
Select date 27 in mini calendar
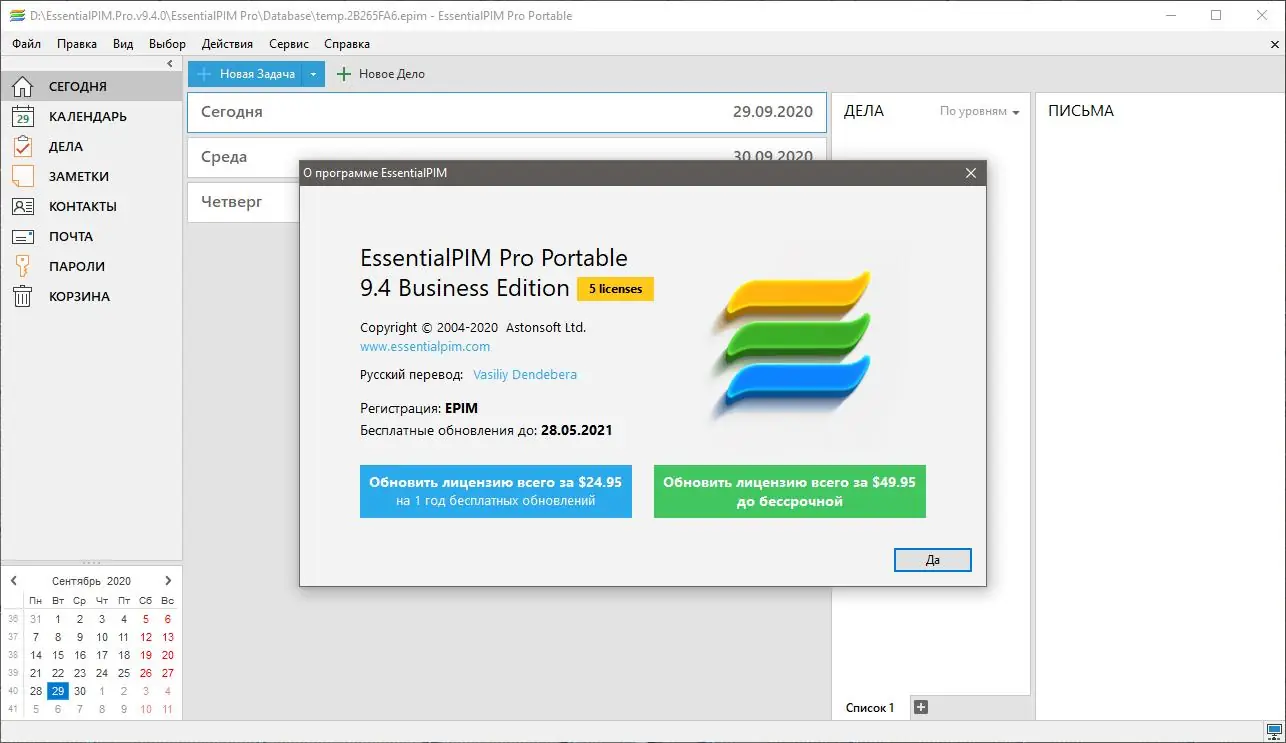click(x=168, y=673)
